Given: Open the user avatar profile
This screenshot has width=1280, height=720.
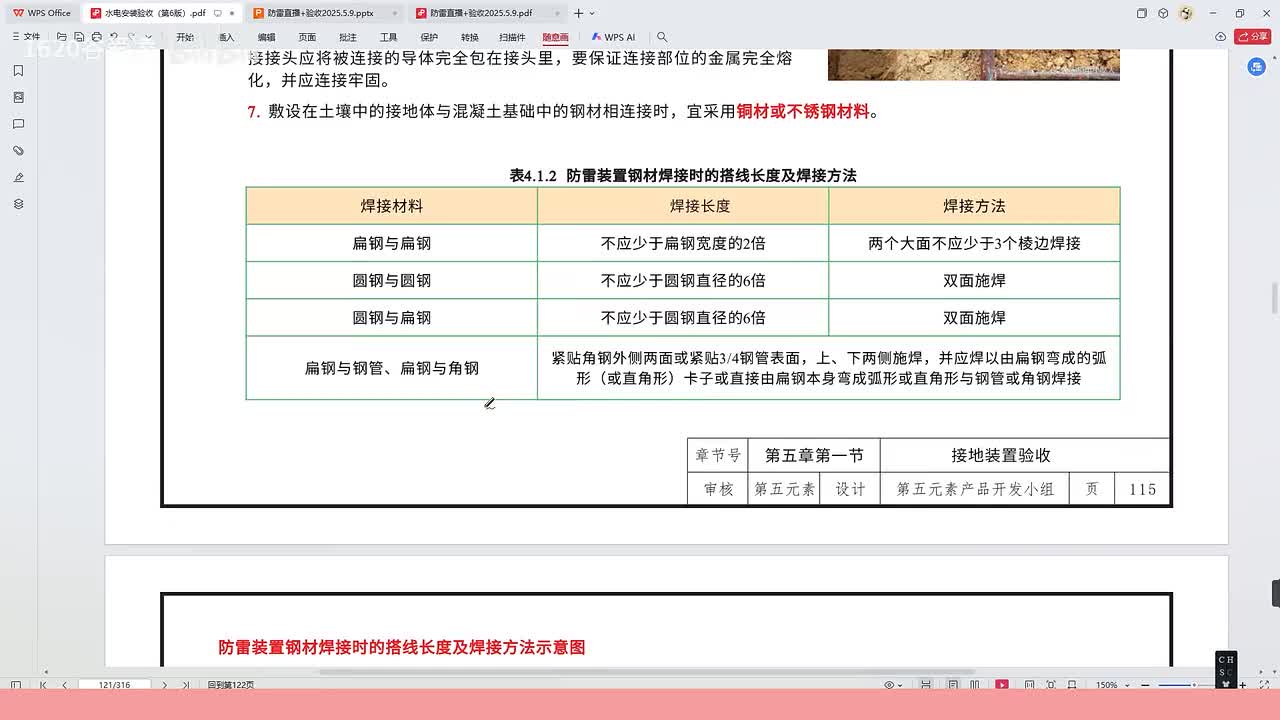Looking at the screenshot, I should coord(1186,13).
